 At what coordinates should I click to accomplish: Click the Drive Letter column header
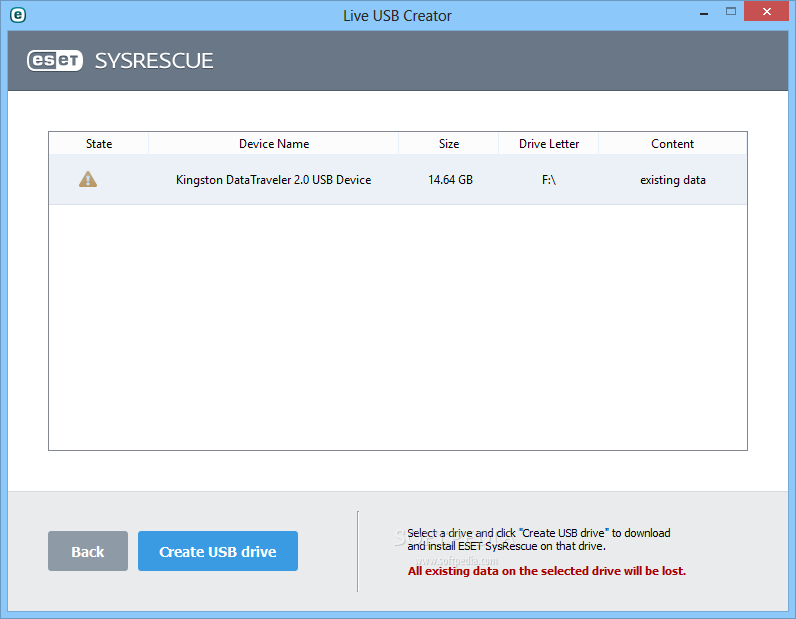[x=549, y=144]
